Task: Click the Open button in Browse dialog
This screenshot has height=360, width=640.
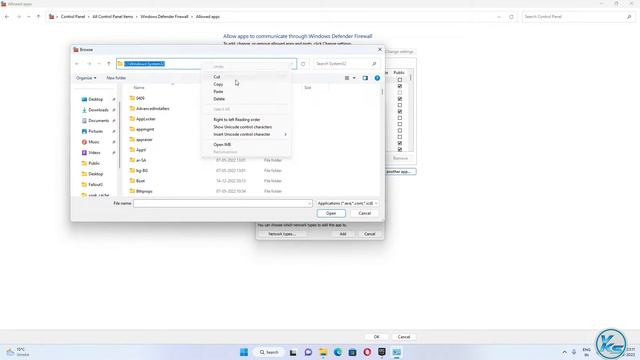Action: click(331, 213)
